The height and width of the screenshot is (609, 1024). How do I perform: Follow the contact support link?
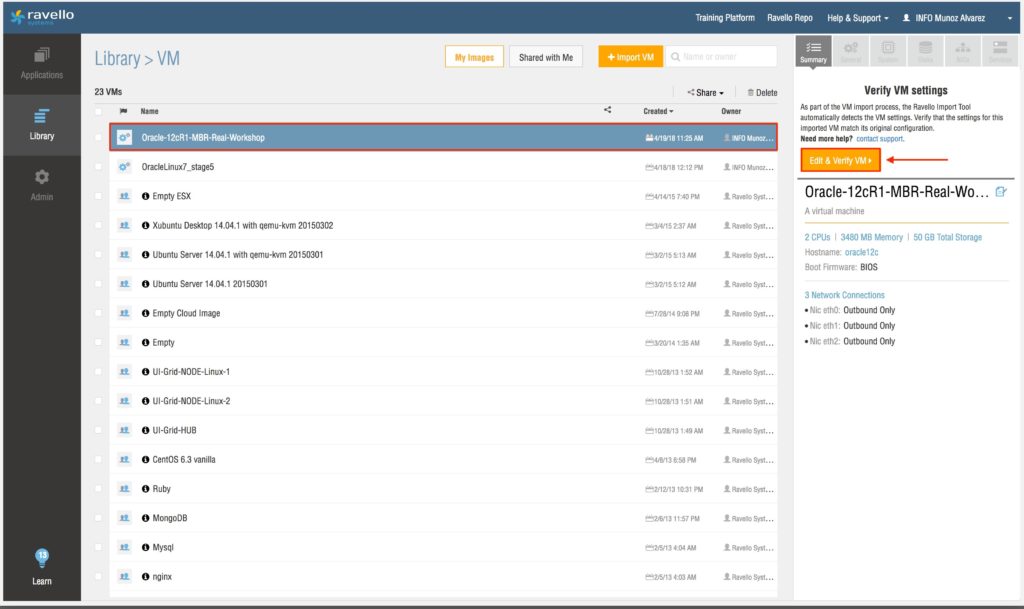878,138
